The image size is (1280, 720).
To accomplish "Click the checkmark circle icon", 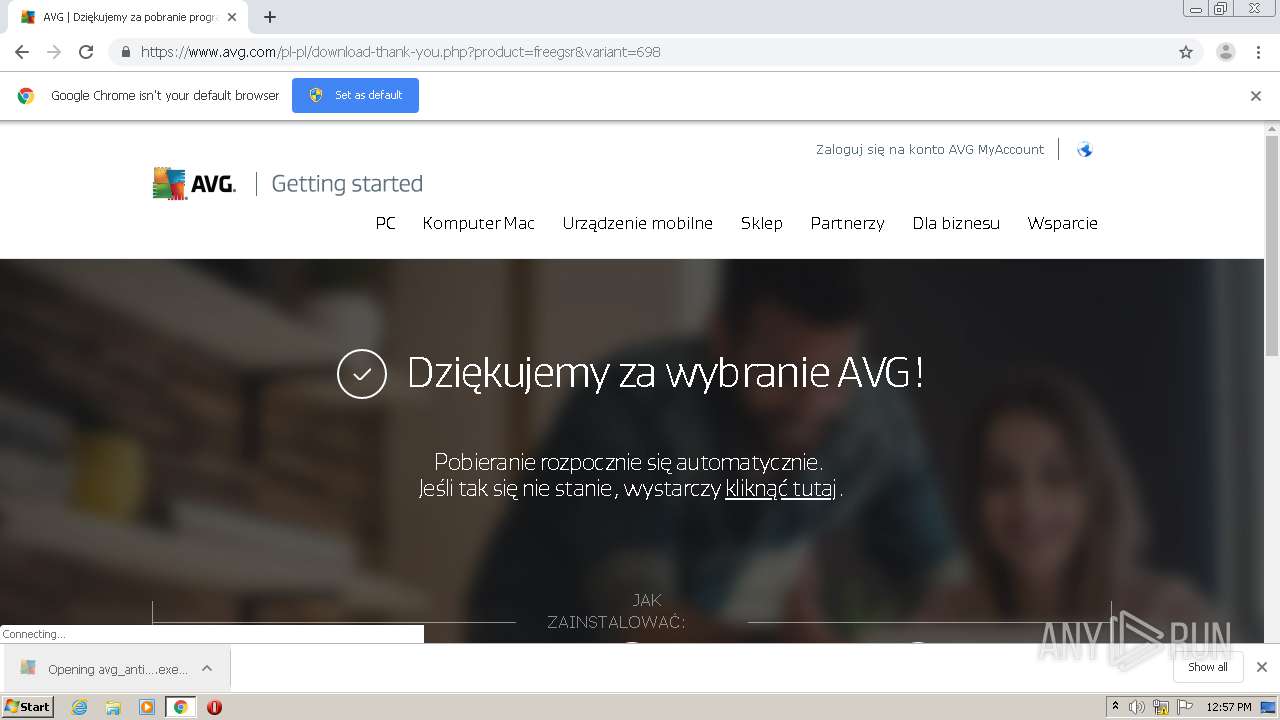I will point(362,374).
